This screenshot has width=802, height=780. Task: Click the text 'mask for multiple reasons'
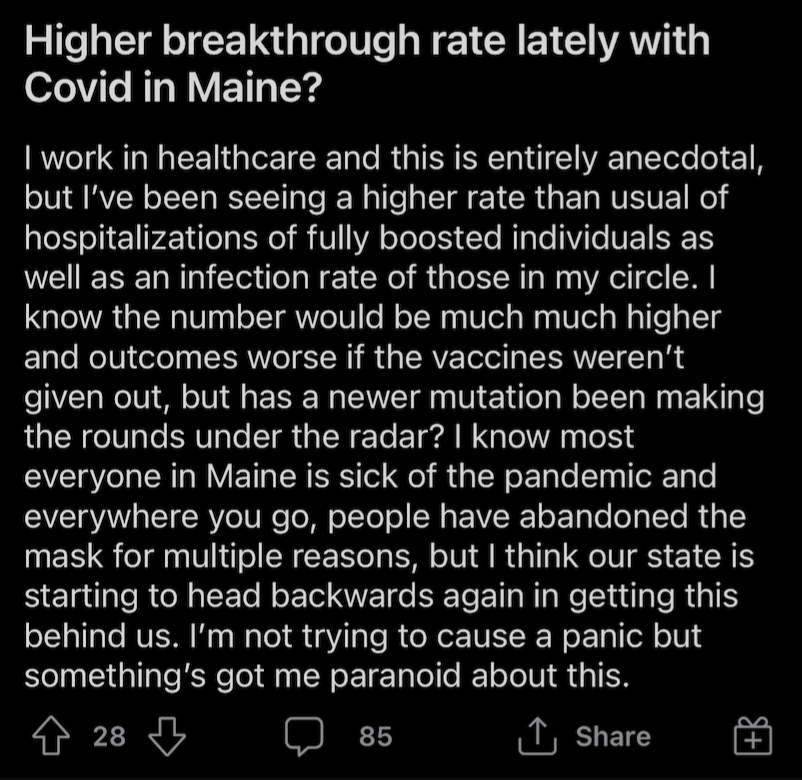(x=218, y=556)
